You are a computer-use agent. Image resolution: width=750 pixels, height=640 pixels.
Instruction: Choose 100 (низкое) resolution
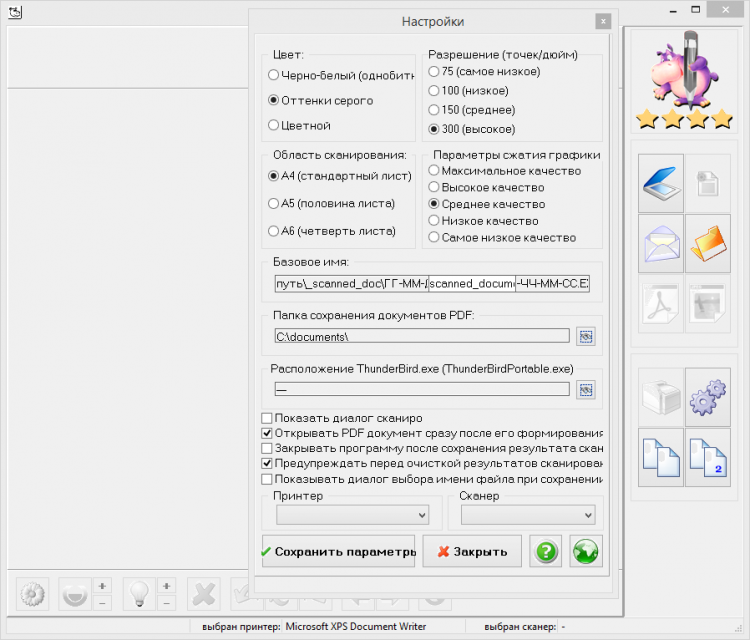tap(468, 90)
